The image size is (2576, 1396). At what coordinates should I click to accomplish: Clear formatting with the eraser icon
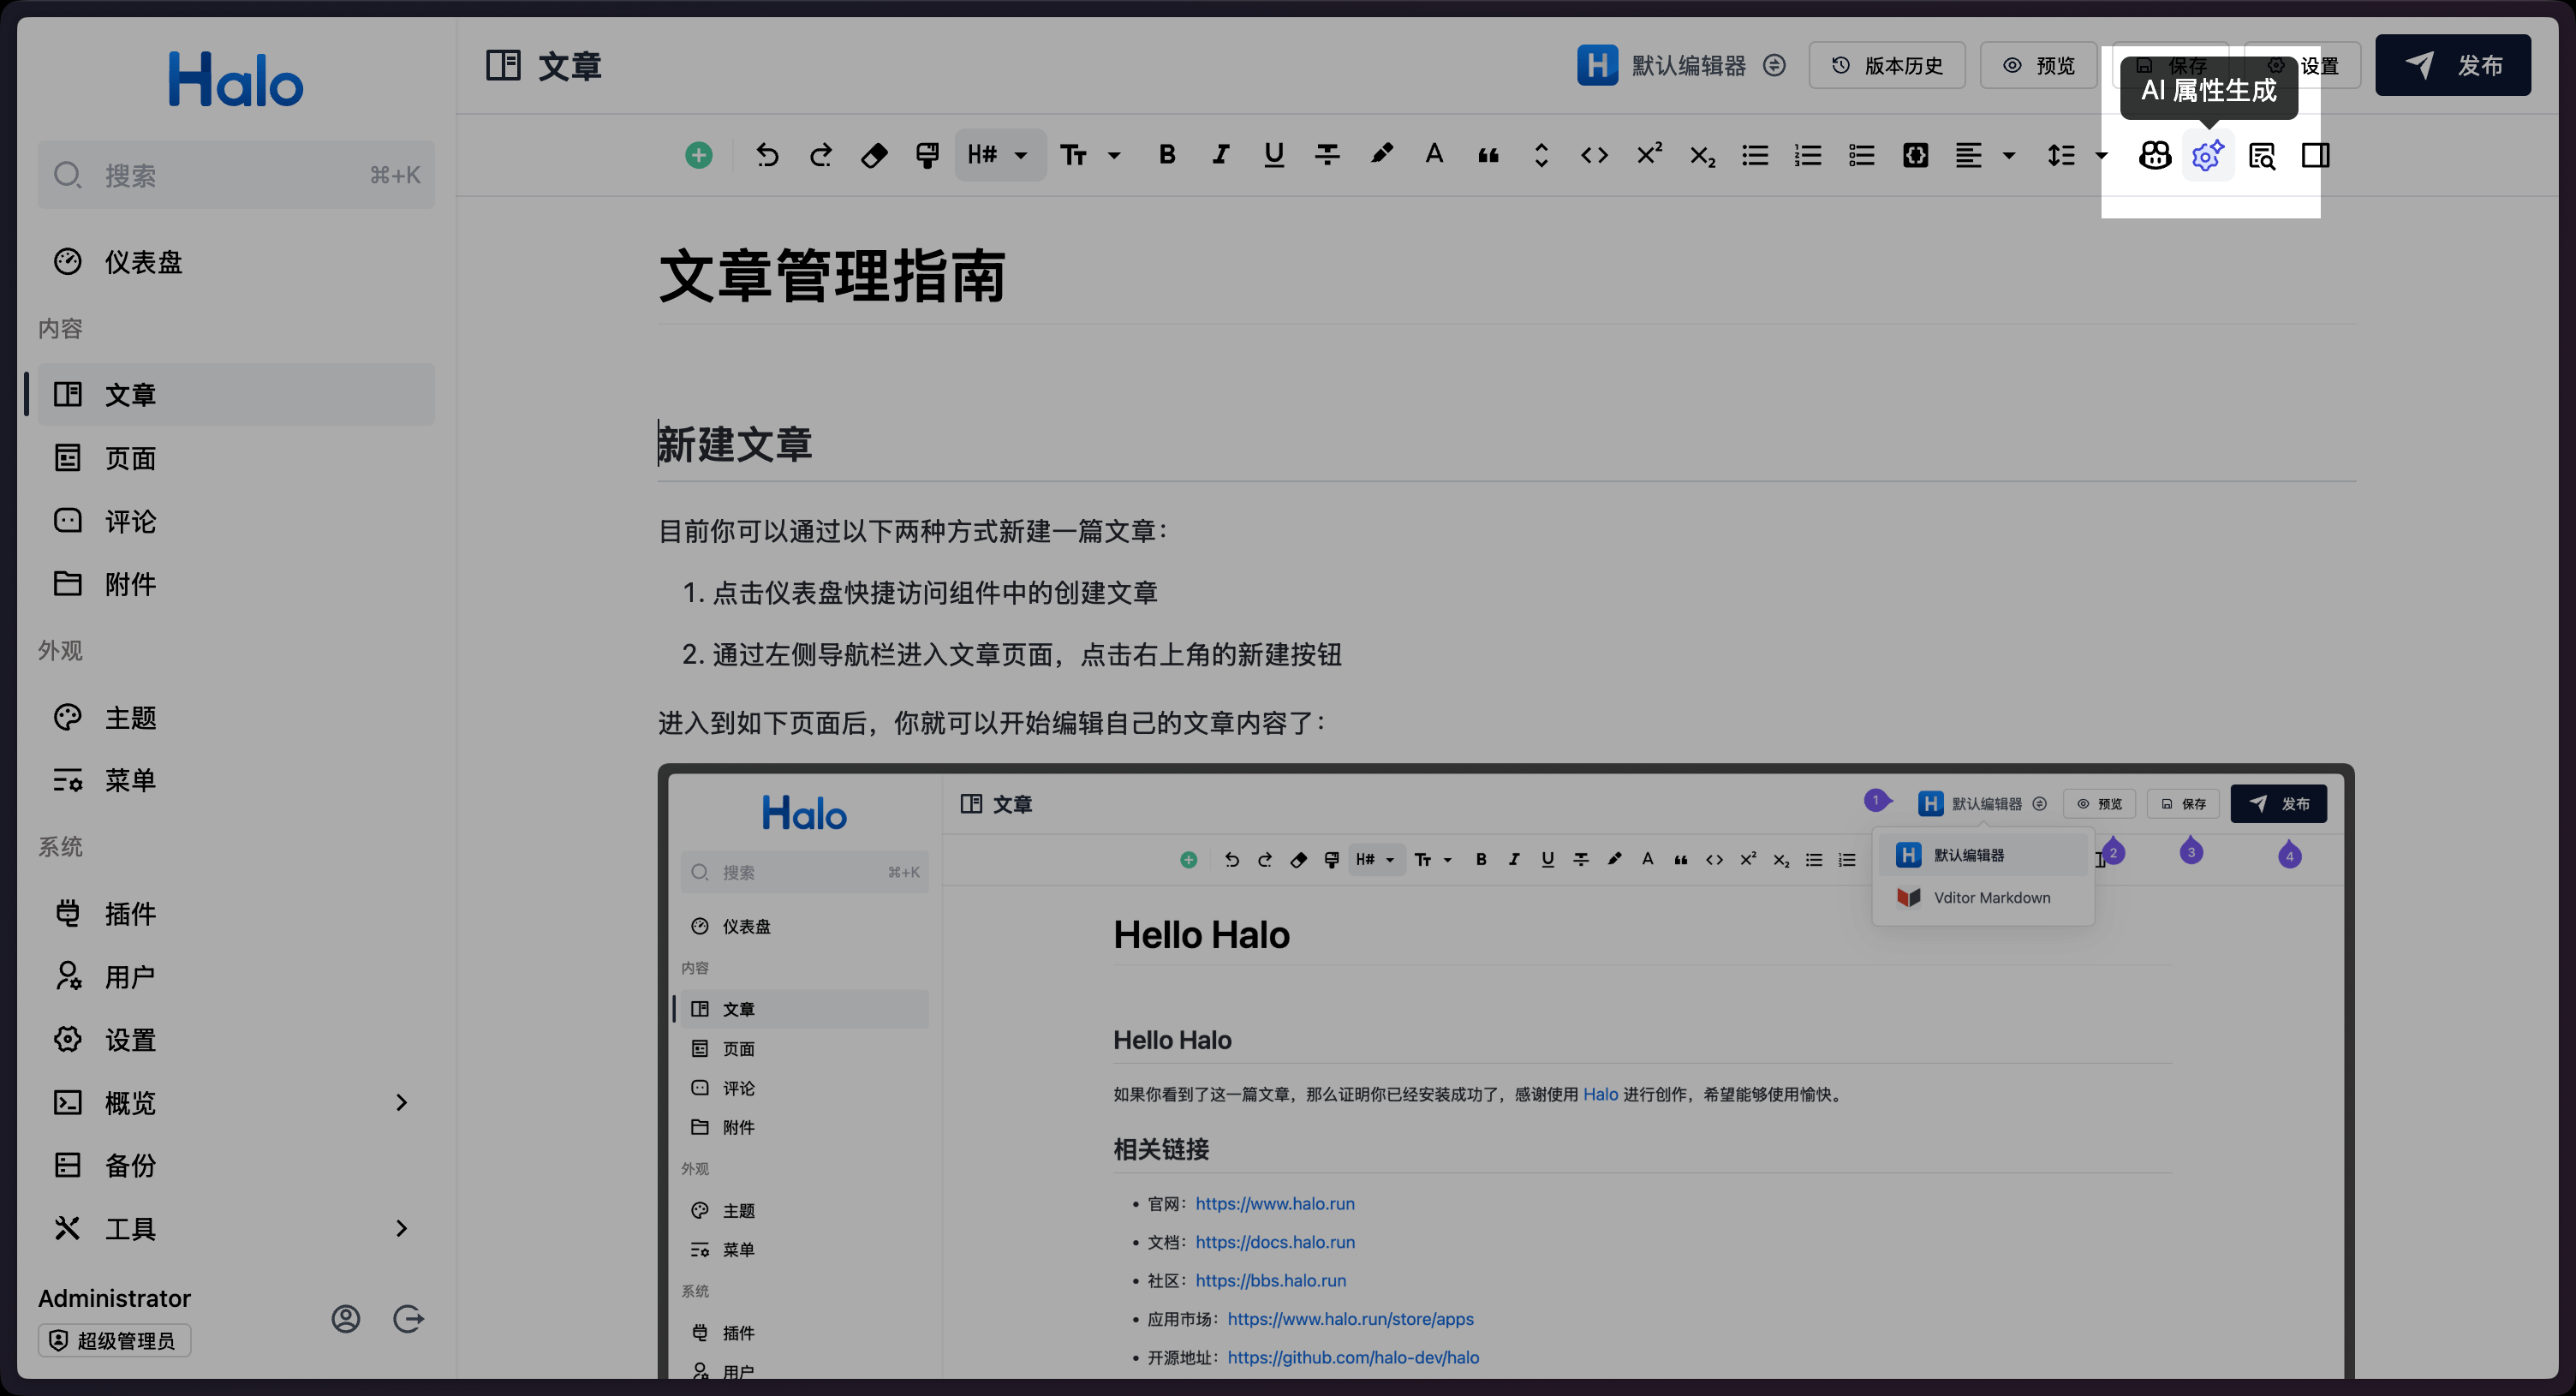coord(874,155)
